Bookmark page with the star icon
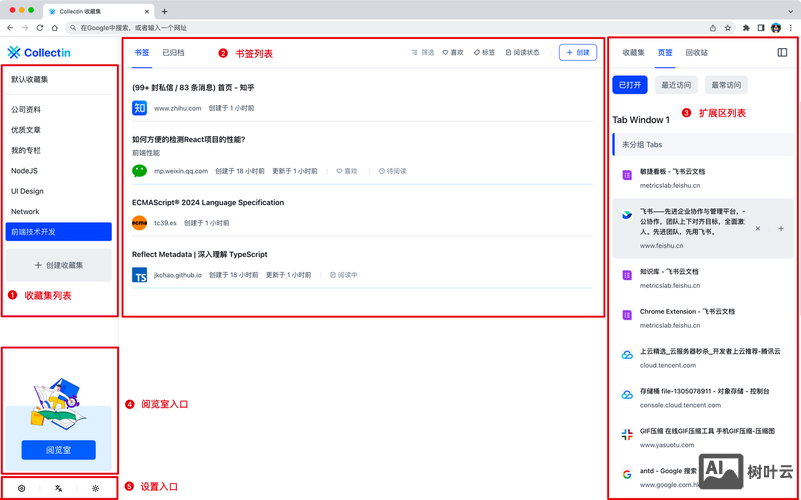This screenshot has width=801, height=500. click(x=728, y=28)
